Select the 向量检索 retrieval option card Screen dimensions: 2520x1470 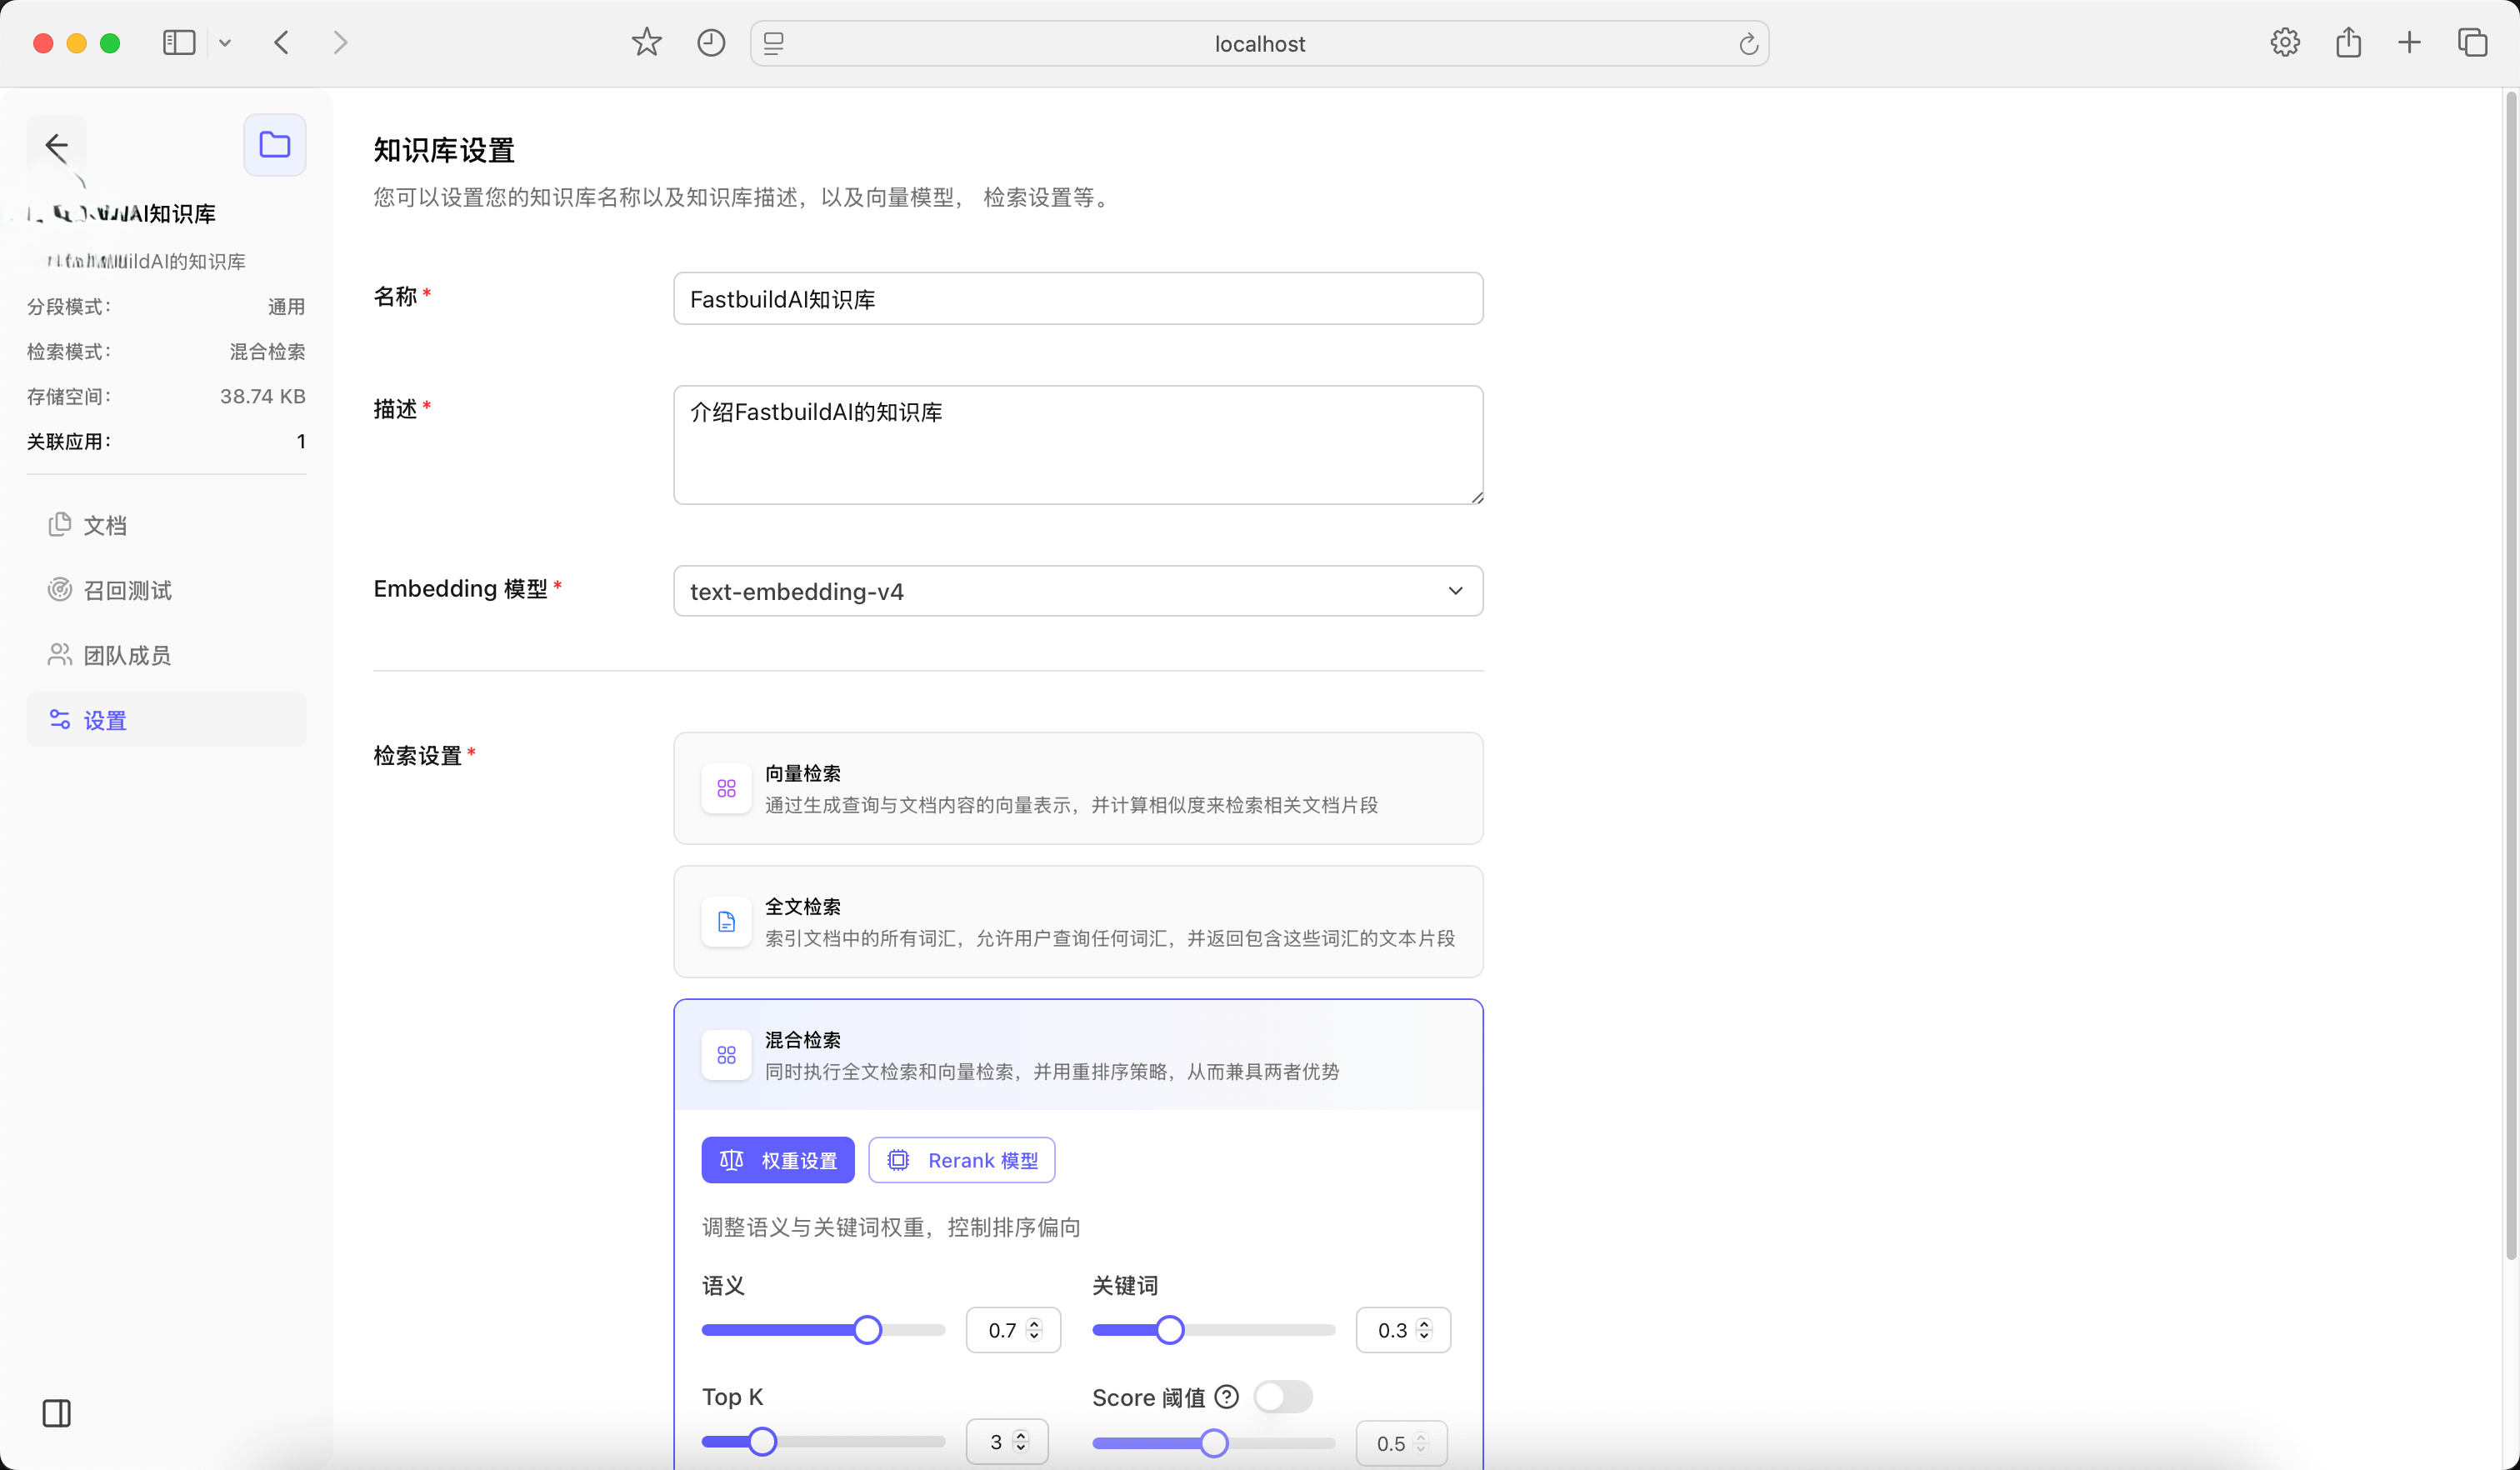click(1077, 788)
